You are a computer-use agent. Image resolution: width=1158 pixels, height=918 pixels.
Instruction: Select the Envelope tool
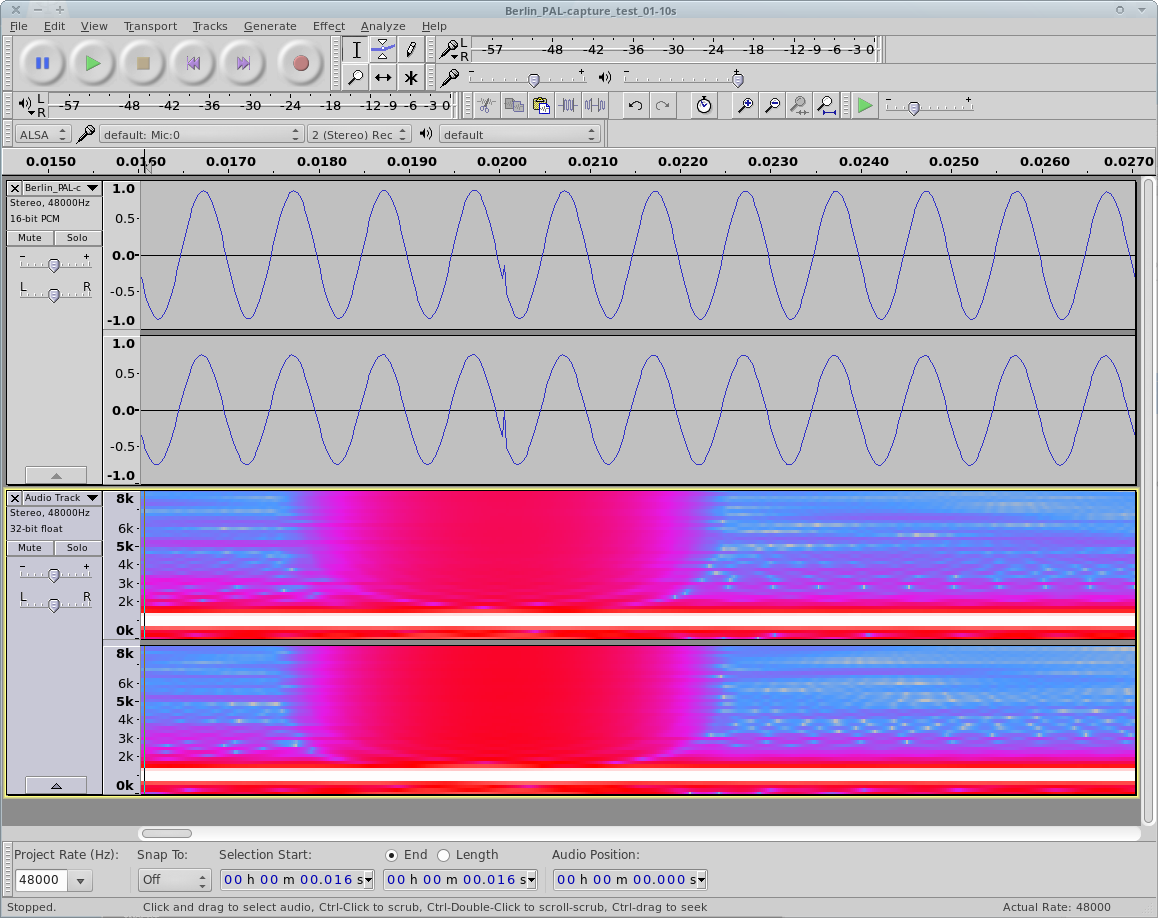(383, 49)
